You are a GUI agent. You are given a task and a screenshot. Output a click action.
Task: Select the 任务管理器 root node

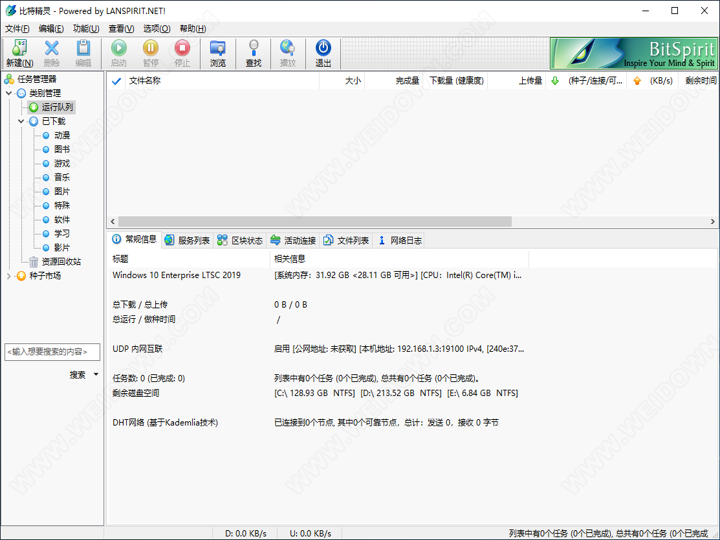(31, 79)
